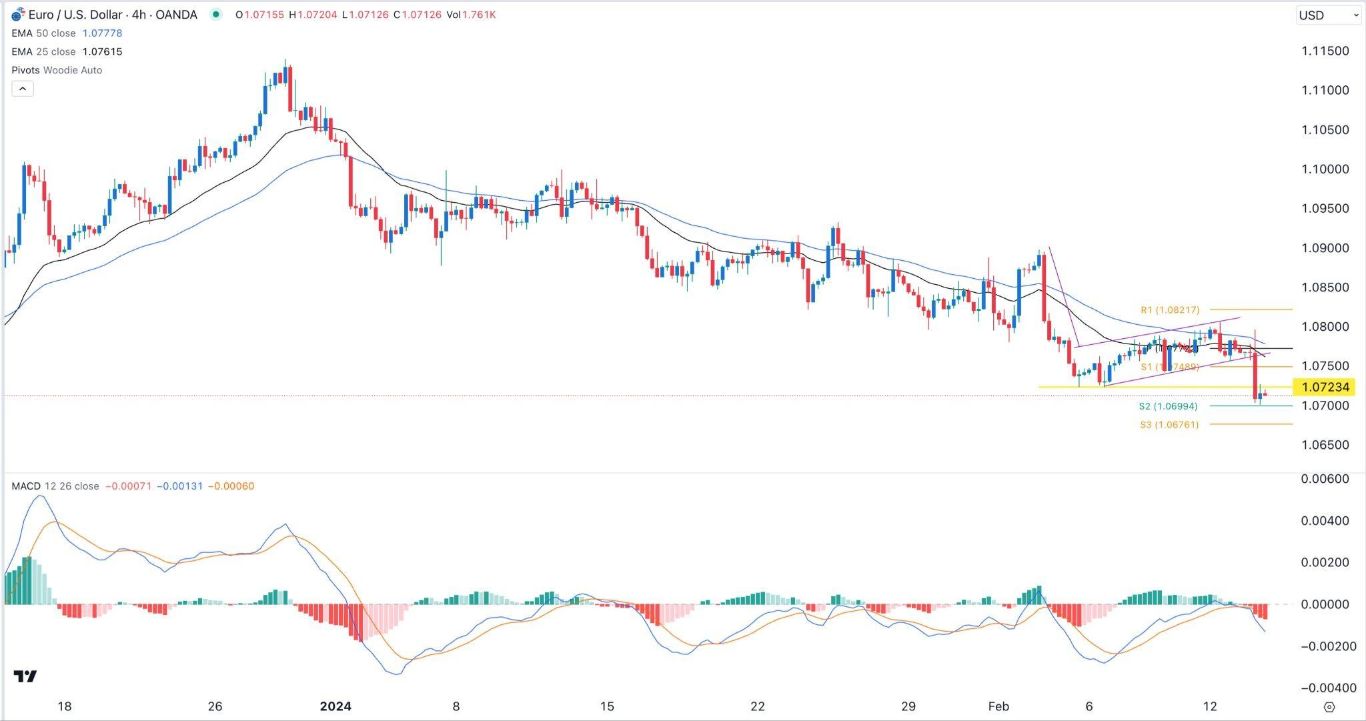Click the 26 date label on the time axis
The width and height of the screenshot is (1366, 721).
click(215, 706)
